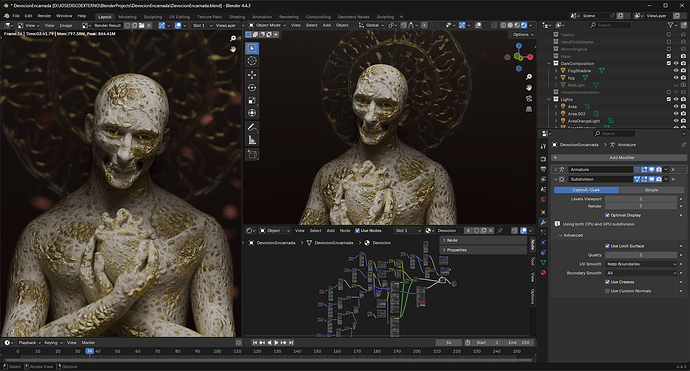Switch perspective/orthographic grid icon in viewport
Viewport: 690px width, 371px height.
point(529,109)
